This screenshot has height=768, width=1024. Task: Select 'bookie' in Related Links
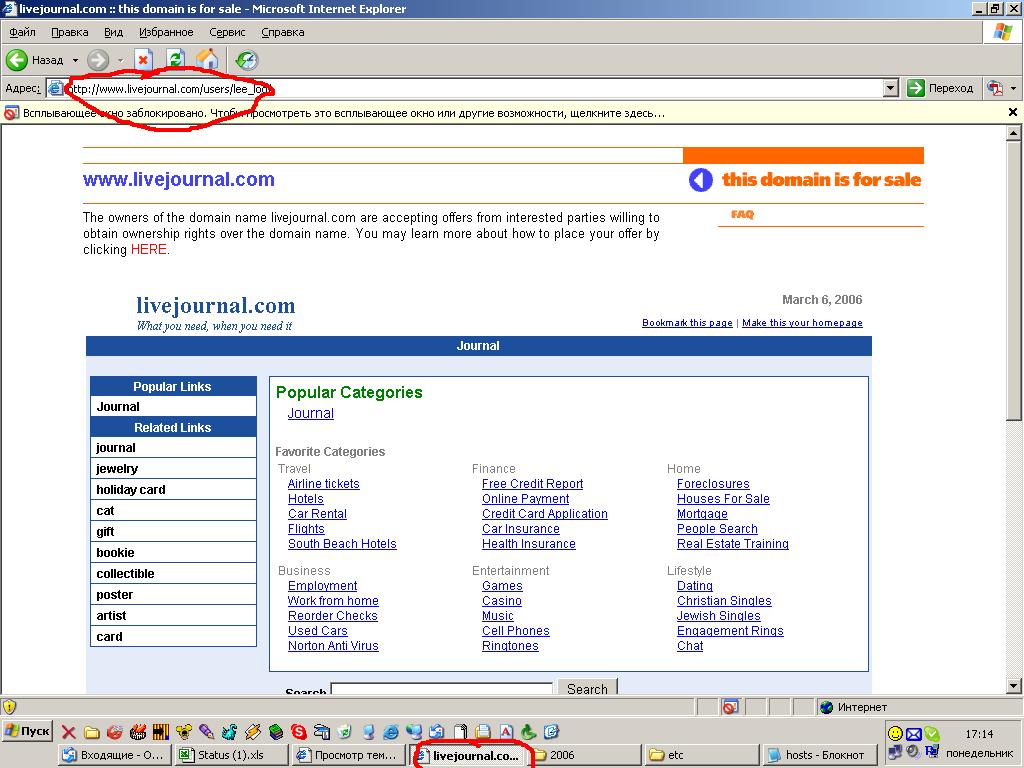click(x=173, y=552)
